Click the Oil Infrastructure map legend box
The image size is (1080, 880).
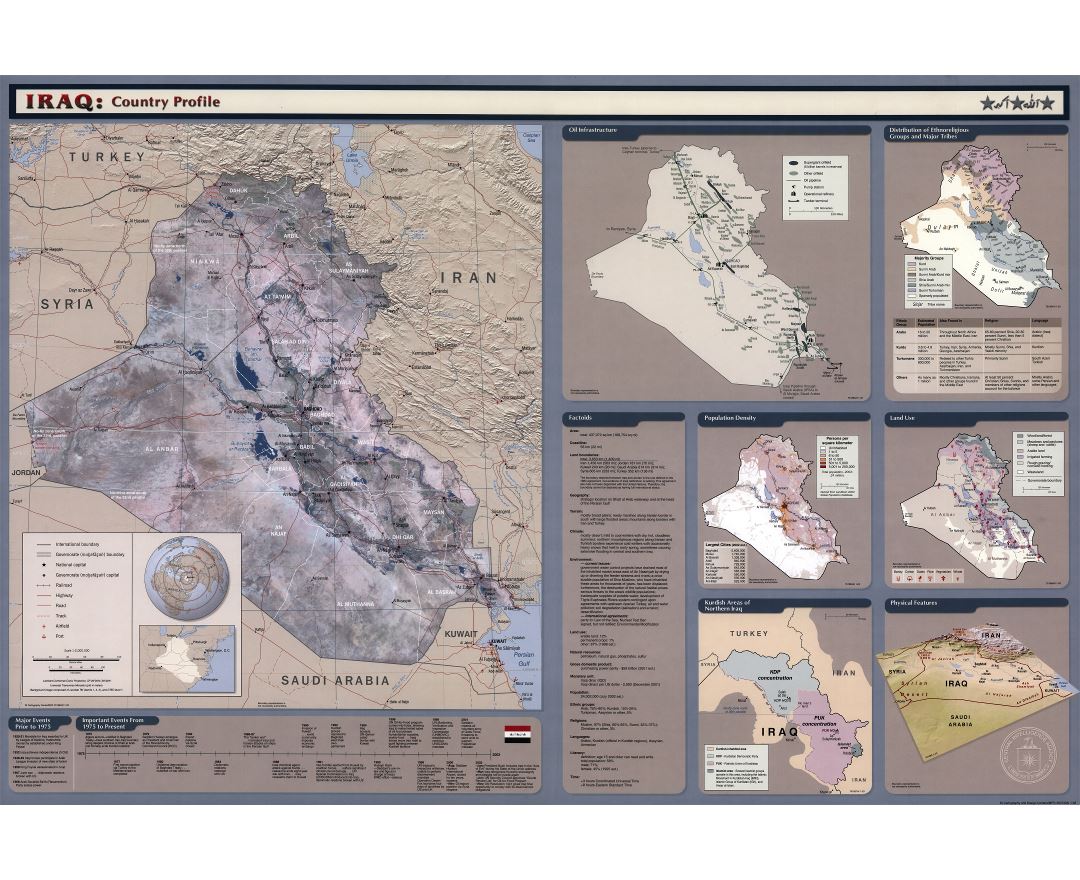coord(817,188)
